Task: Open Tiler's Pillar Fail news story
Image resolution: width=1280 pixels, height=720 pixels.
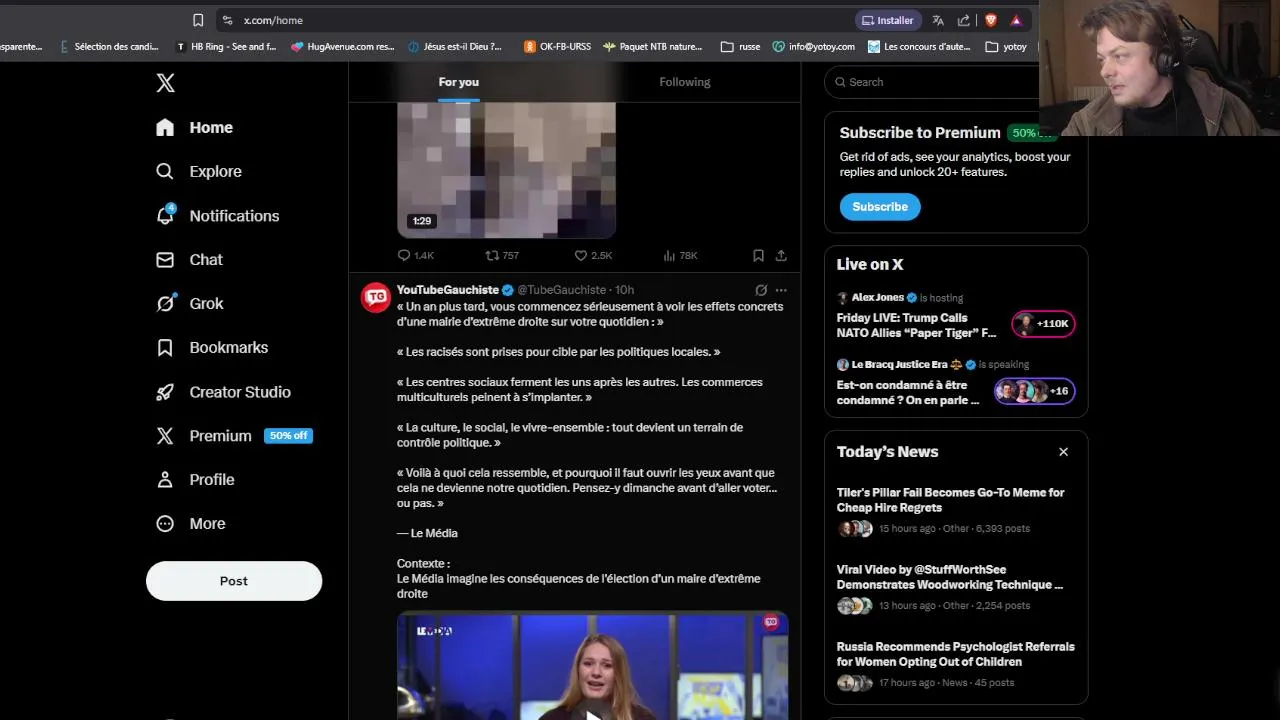Action: click(x=950, y=500)
